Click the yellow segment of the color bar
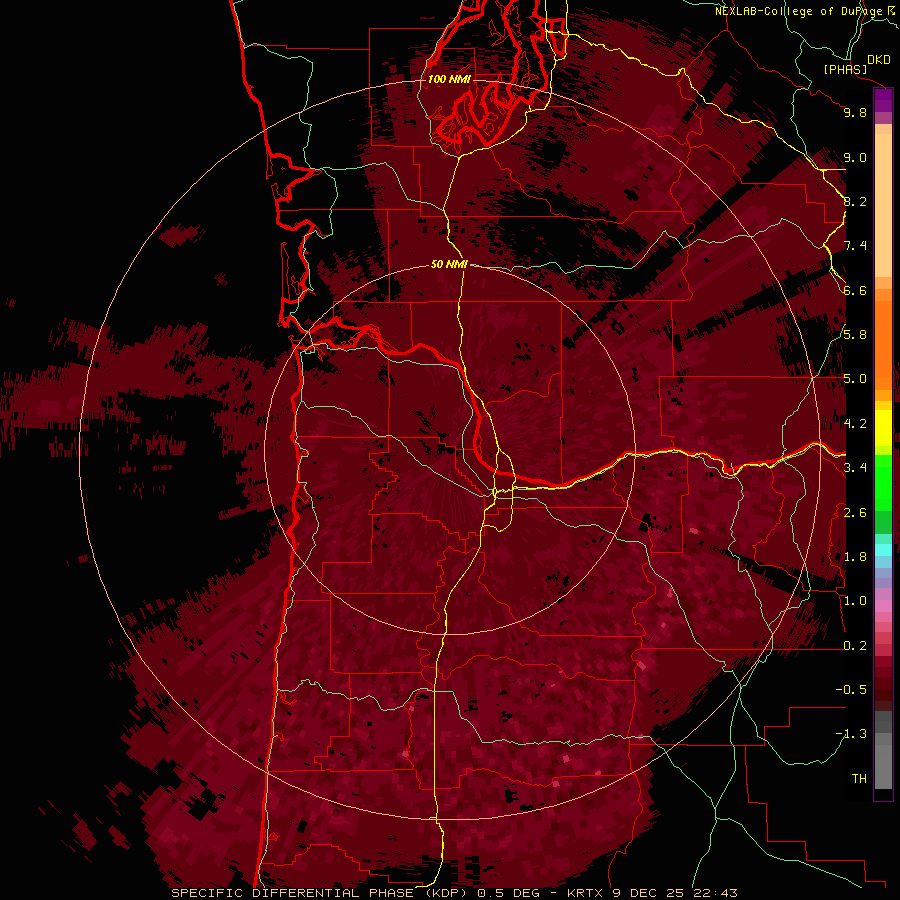900x900 pixels. click(883, 428)
